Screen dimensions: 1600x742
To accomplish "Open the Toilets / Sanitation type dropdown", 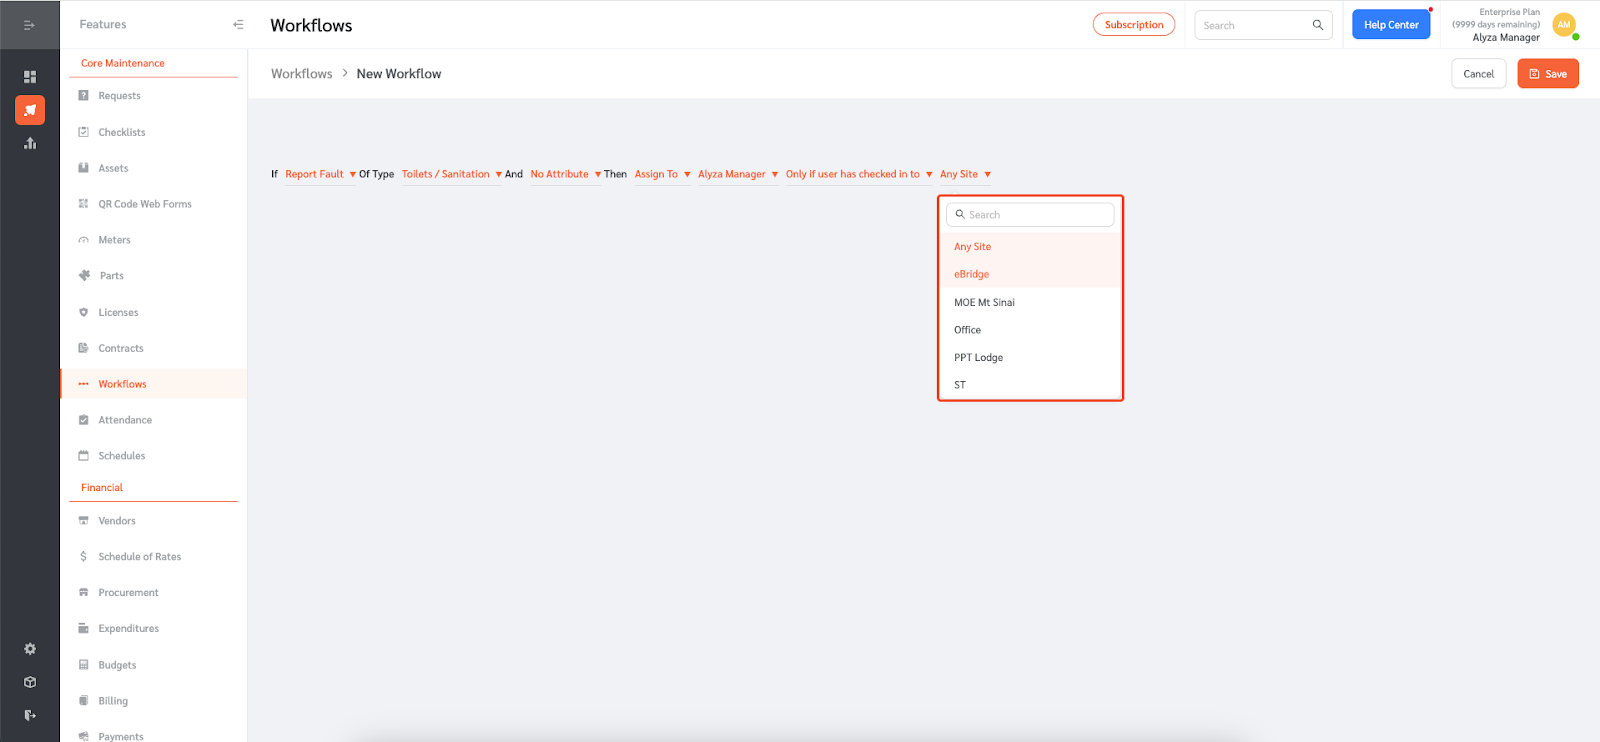I will click(452, 174).
